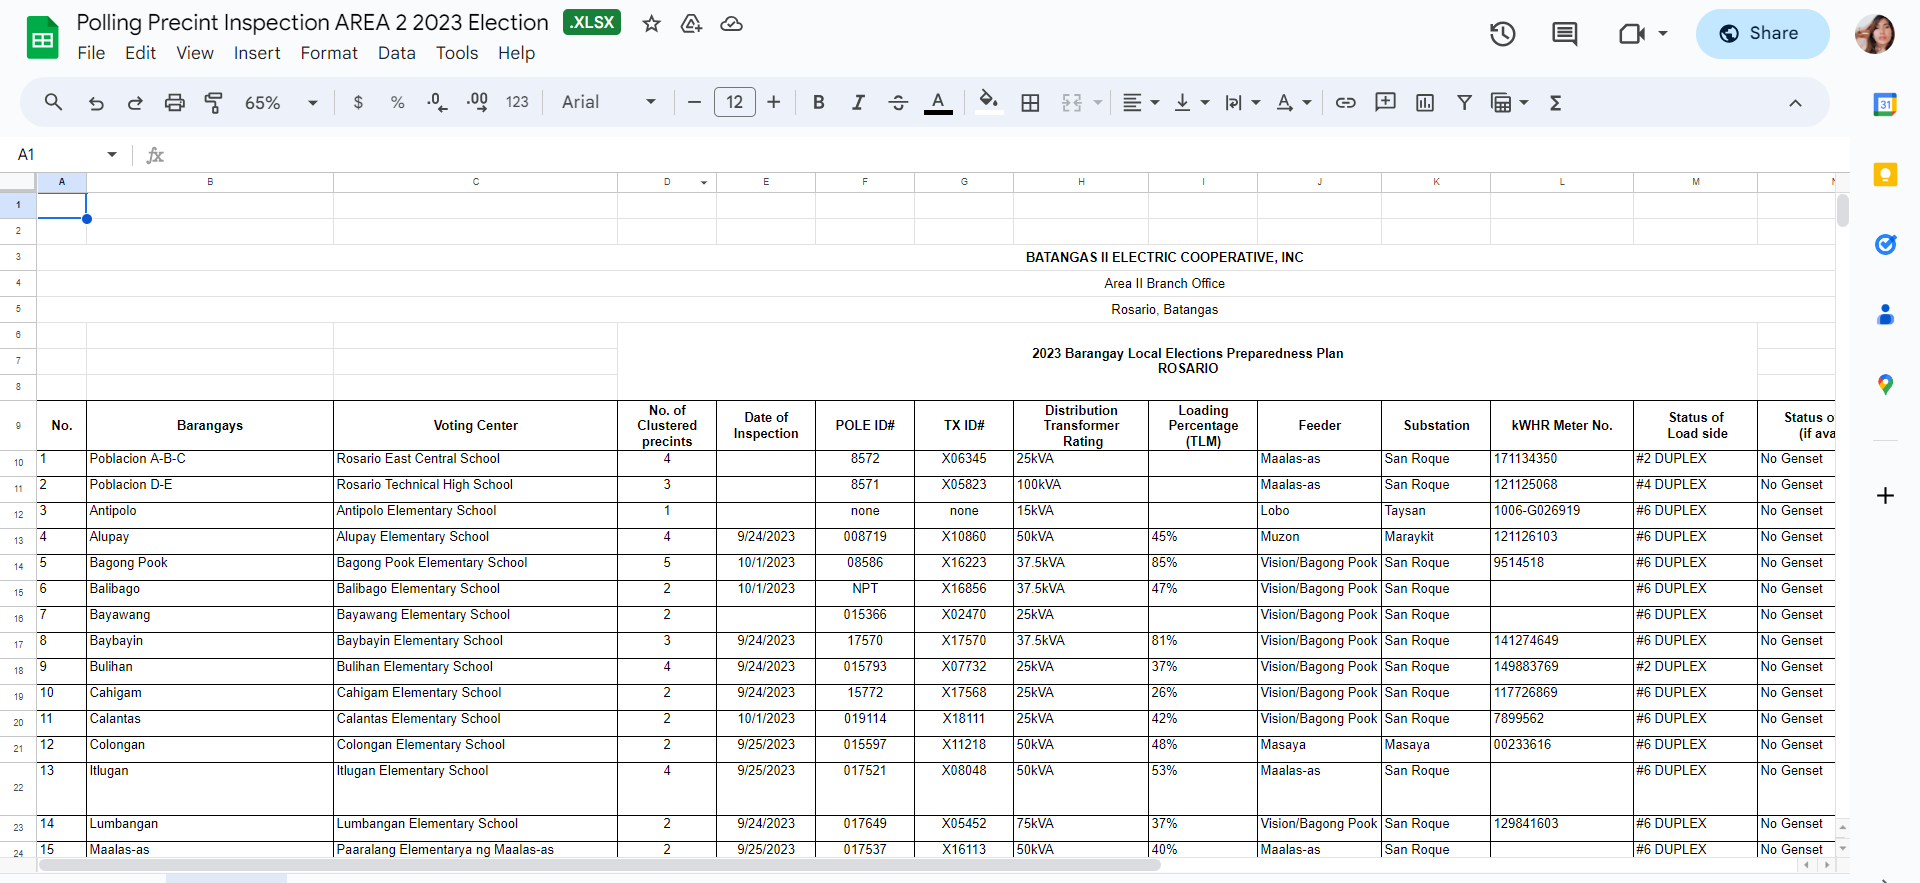
Task: Decrease decimal places
Action: point(437,102)
